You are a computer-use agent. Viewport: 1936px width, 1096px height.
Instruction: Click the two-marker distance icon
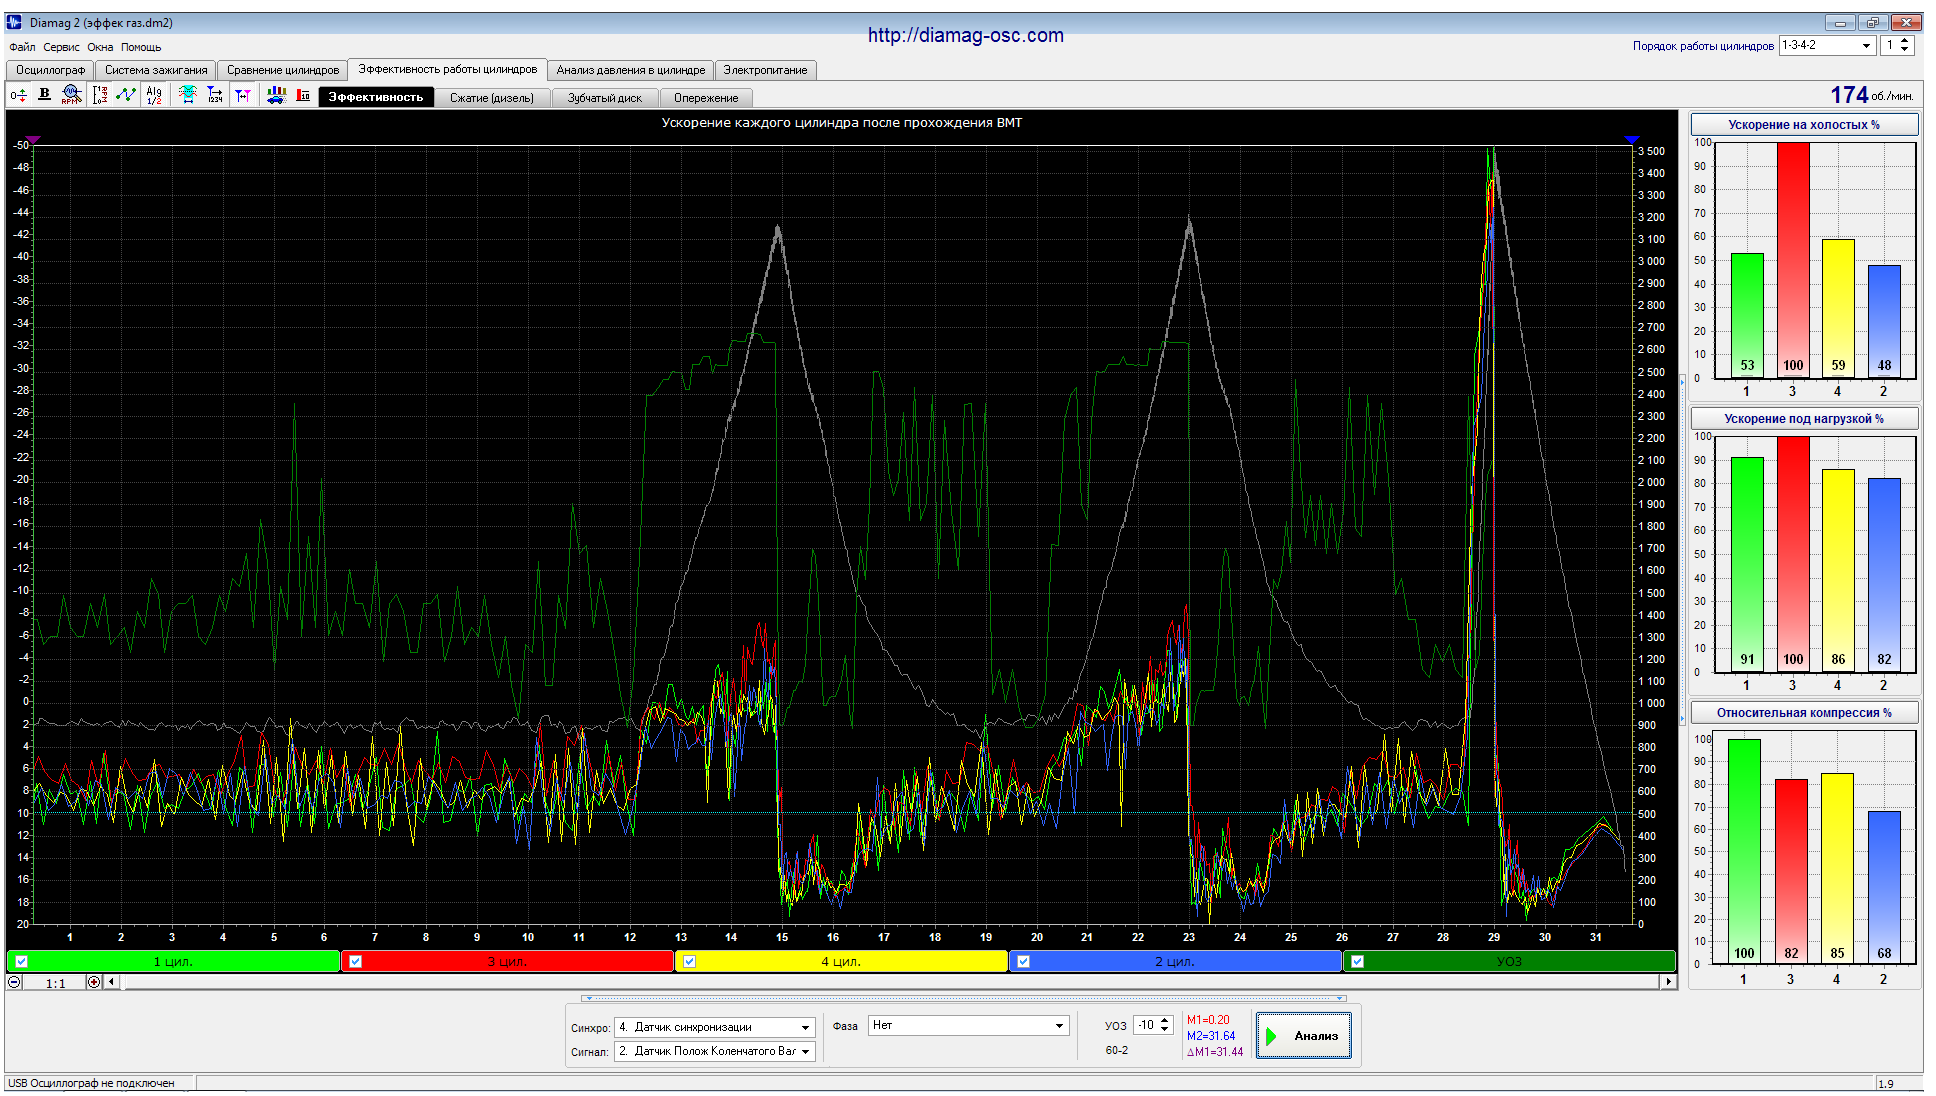(x=243, y=95)
